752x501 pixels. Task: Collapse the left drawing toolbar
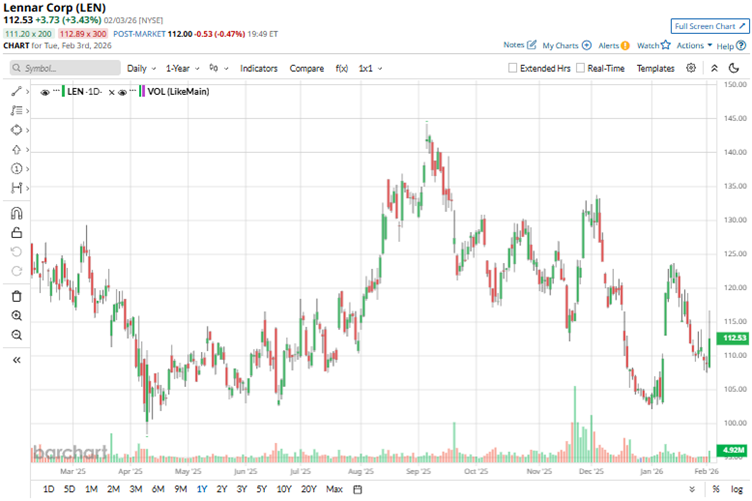pyautogui.click(x=16, y=360)
